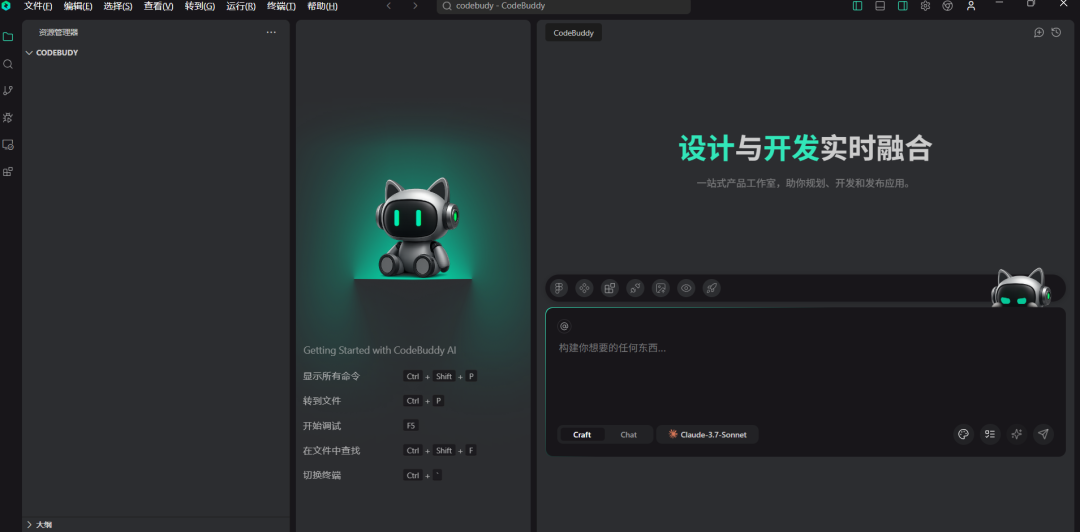Open the account user icon in title bar
The height and width of the screenshot is (532, 1080).
[970, 6]
